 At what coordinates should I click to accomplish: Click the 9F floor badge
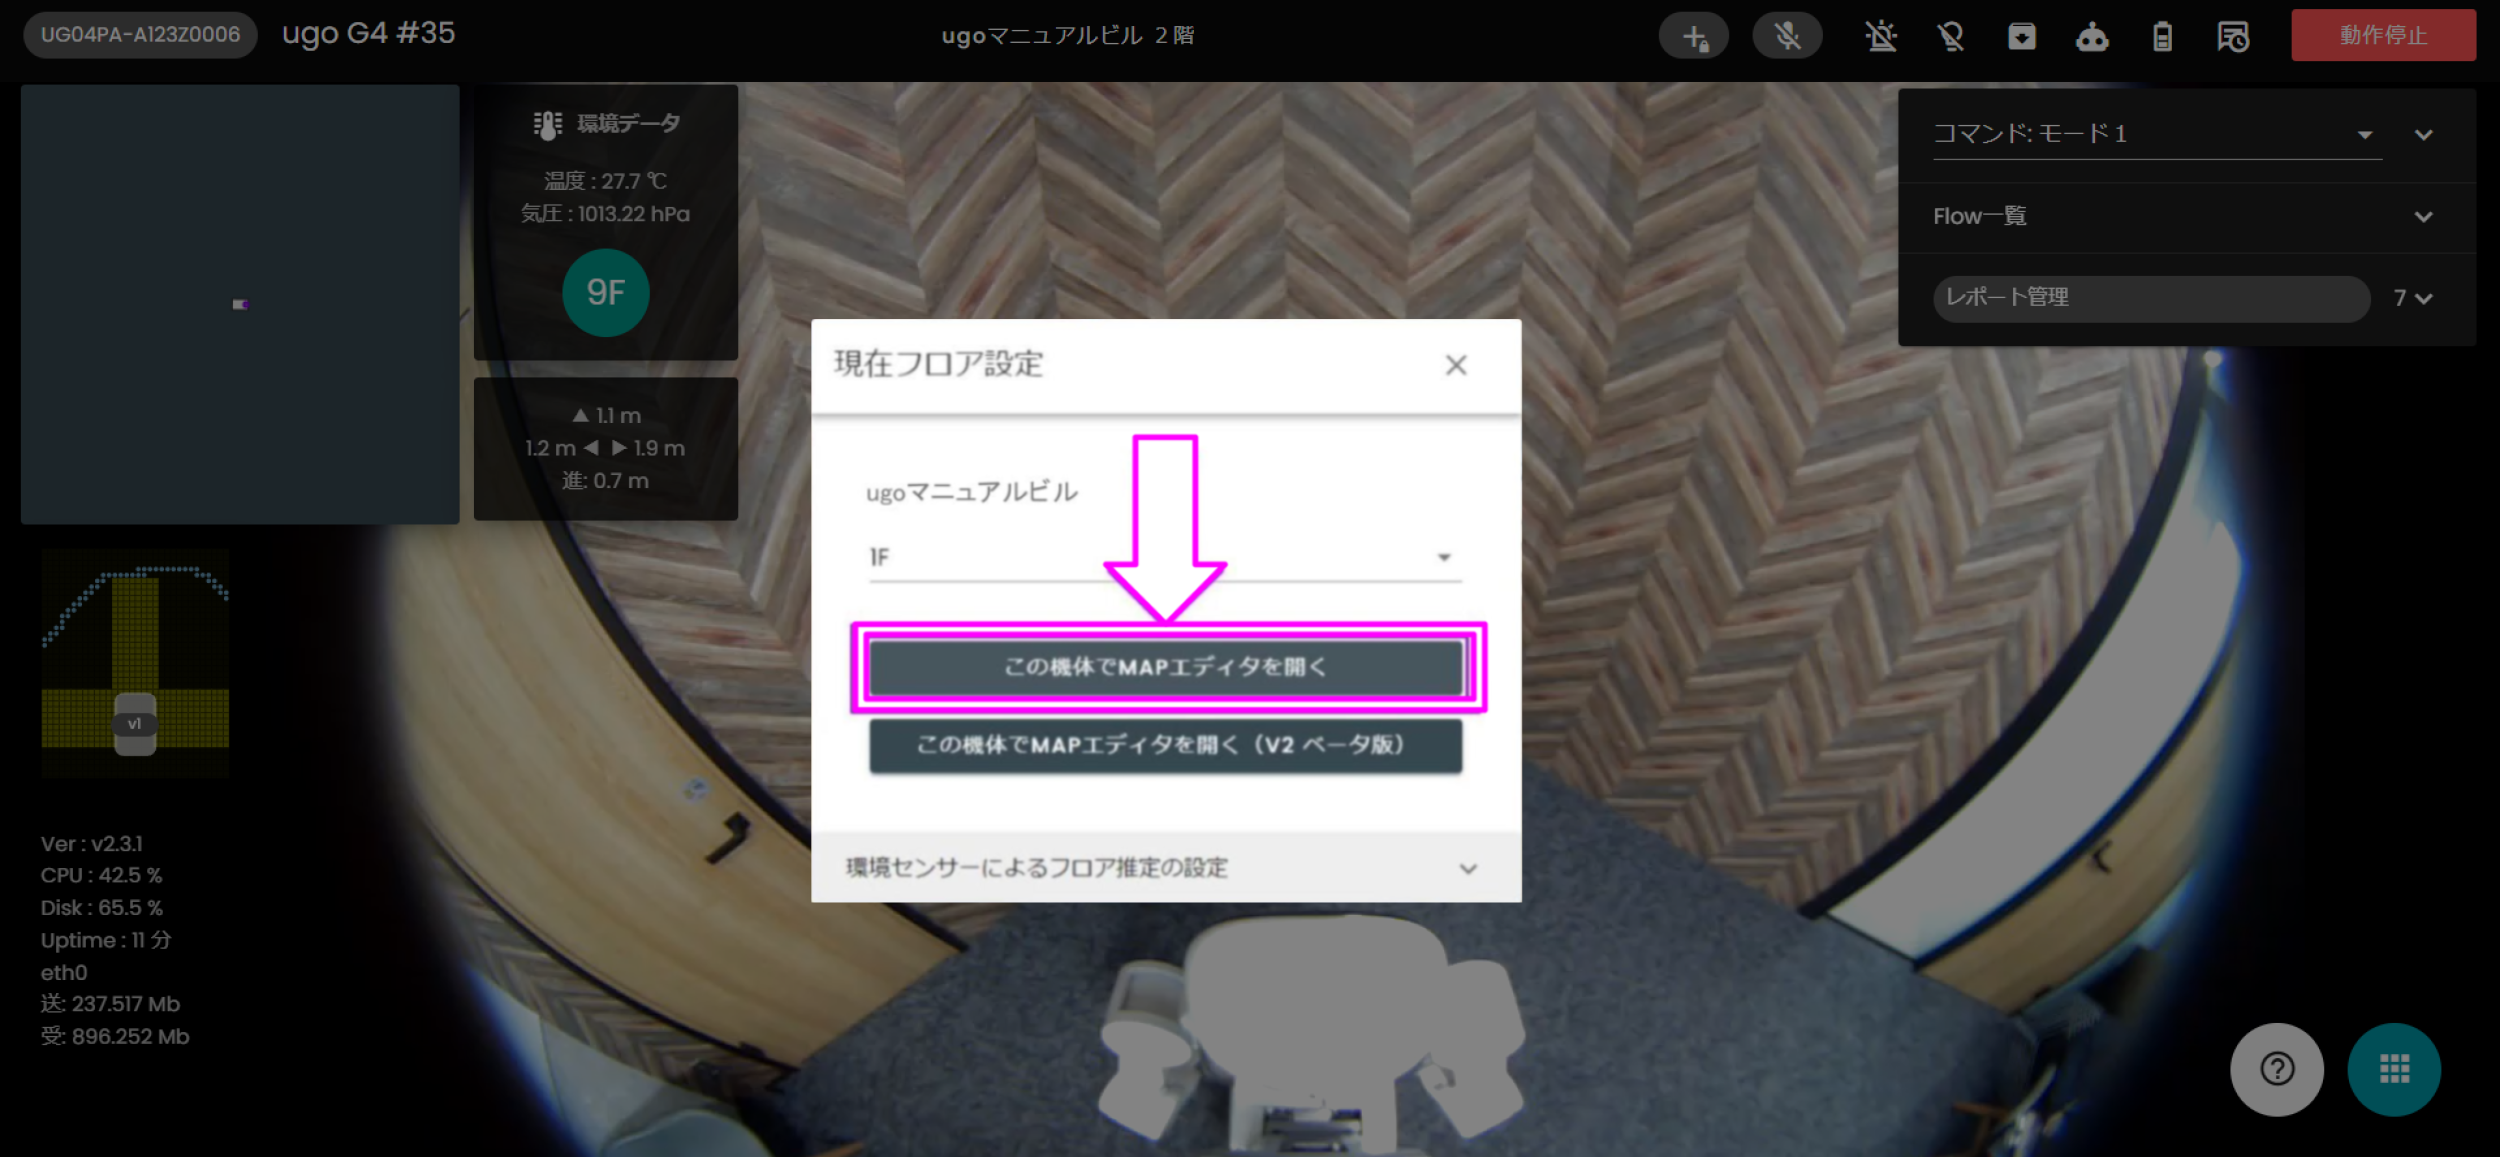pos(605,292)
